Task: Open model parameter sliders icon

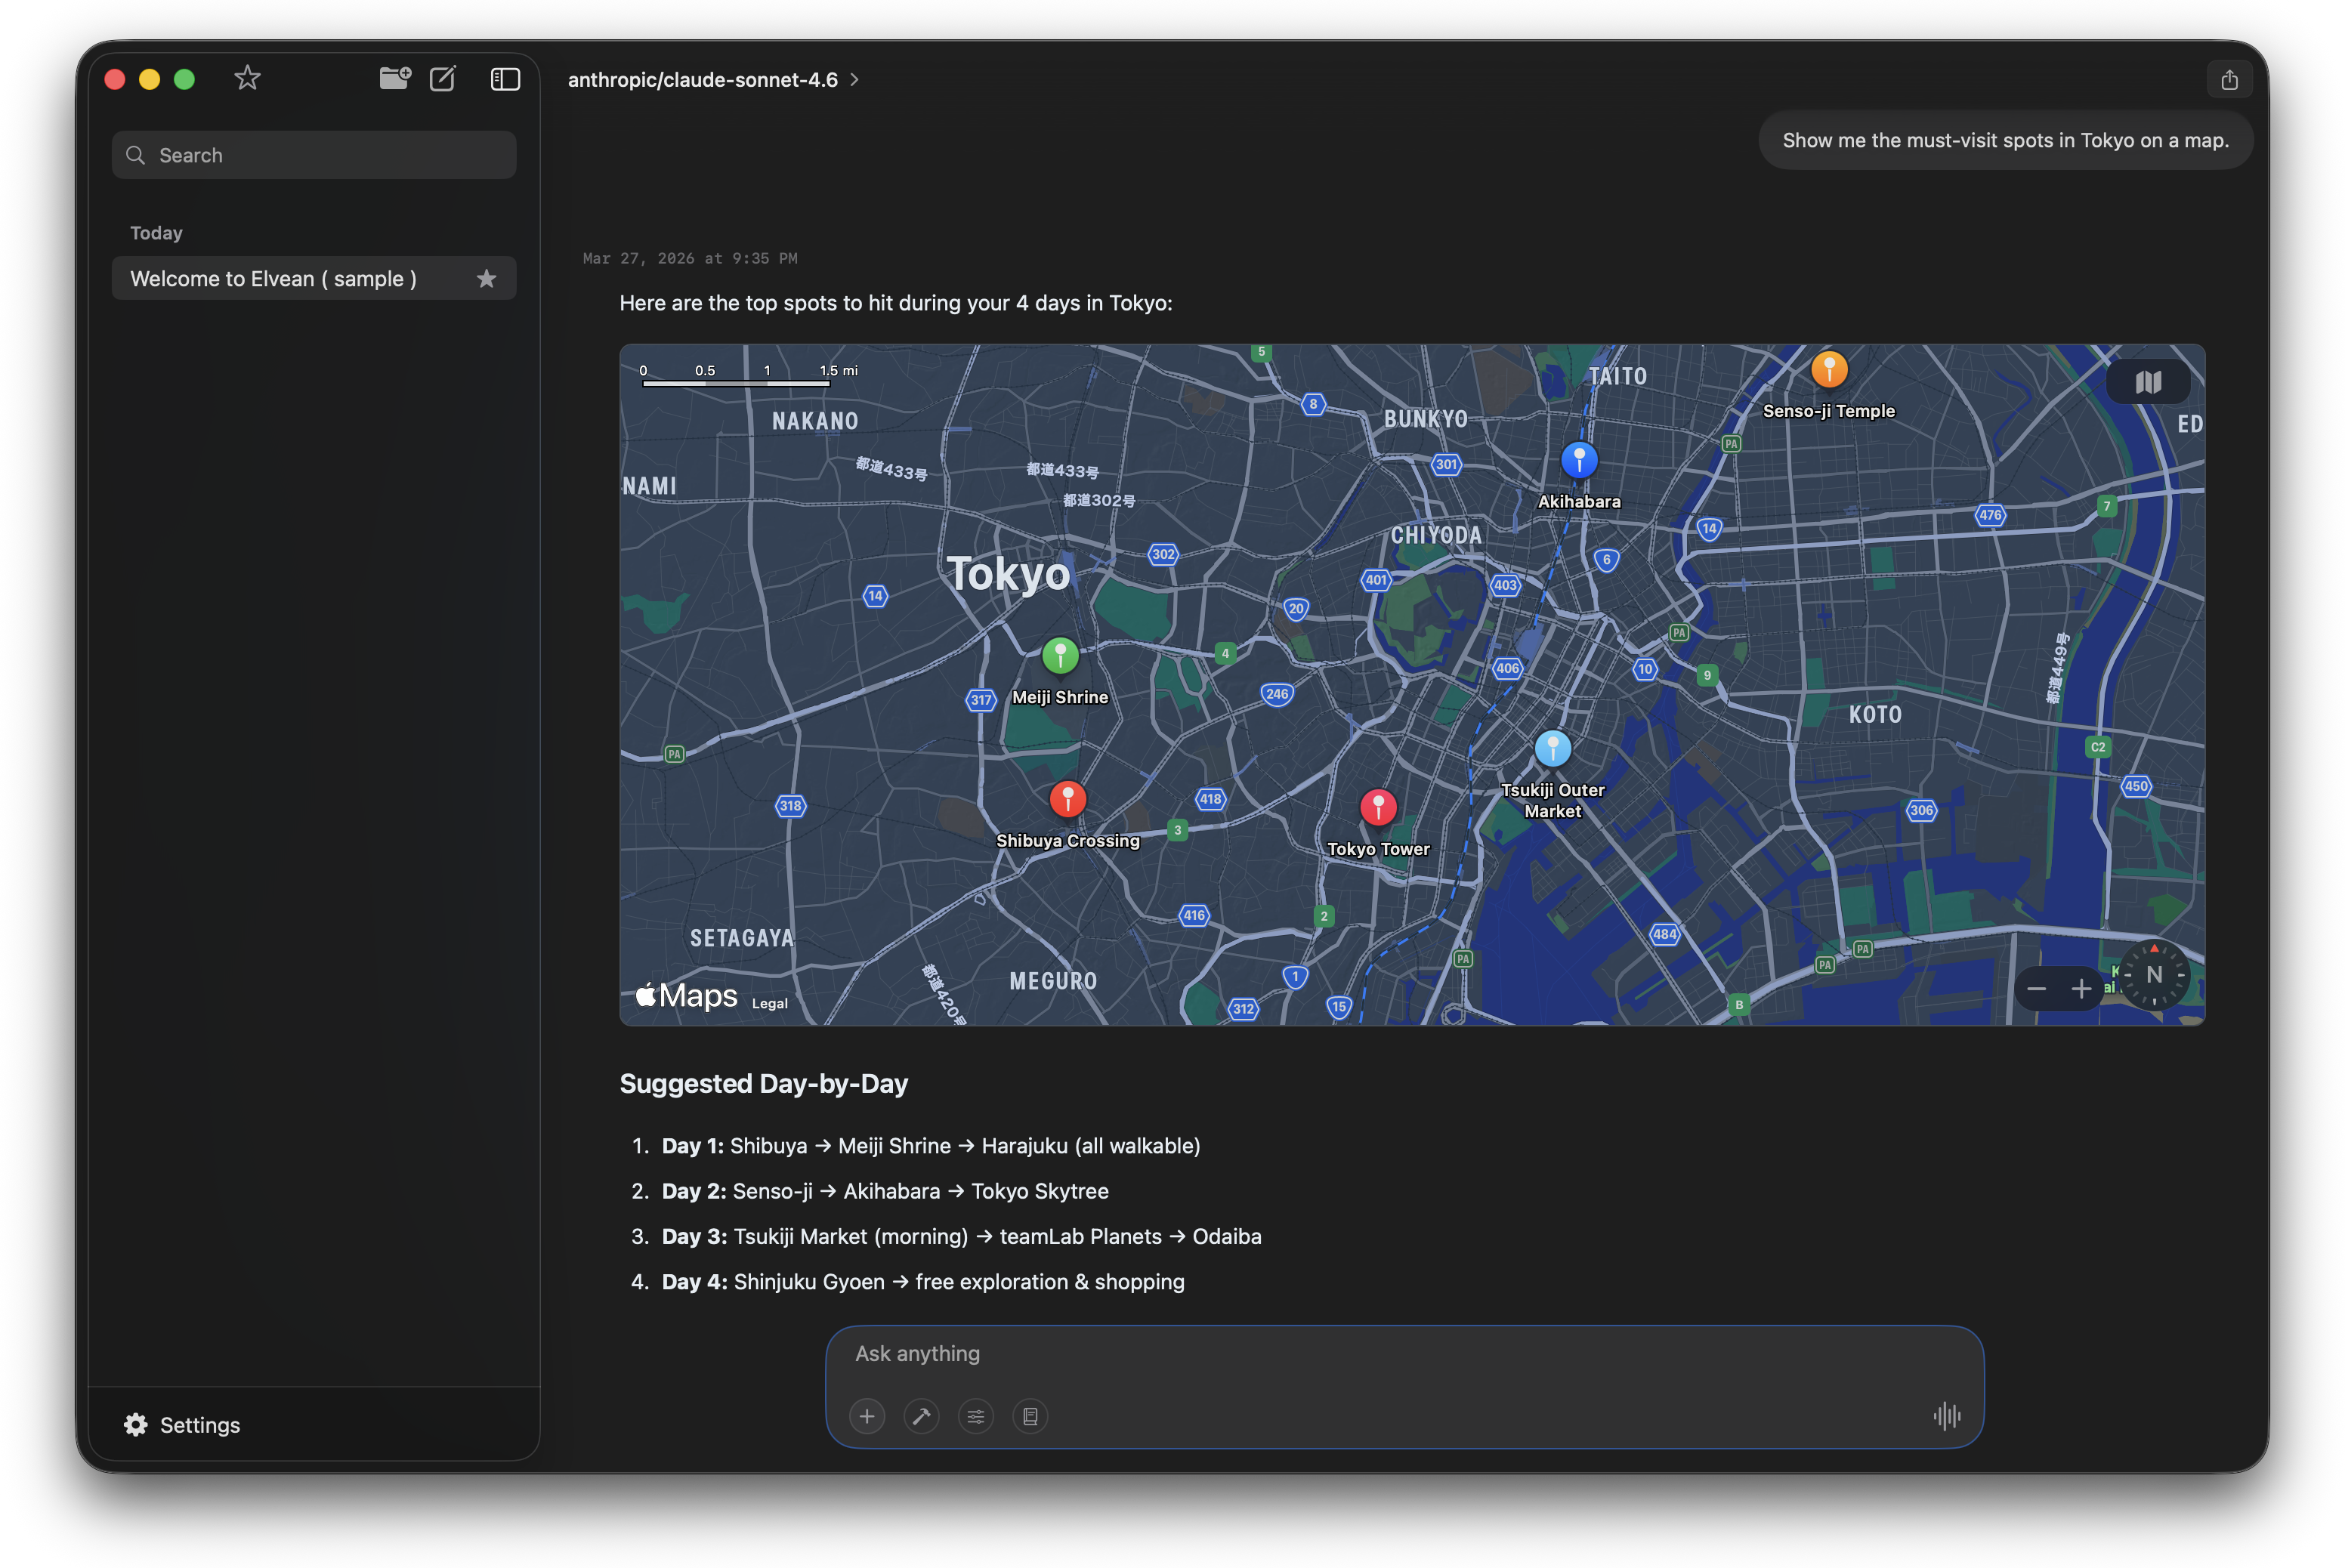Action: pyautogui.click(x=976, y=1416)
